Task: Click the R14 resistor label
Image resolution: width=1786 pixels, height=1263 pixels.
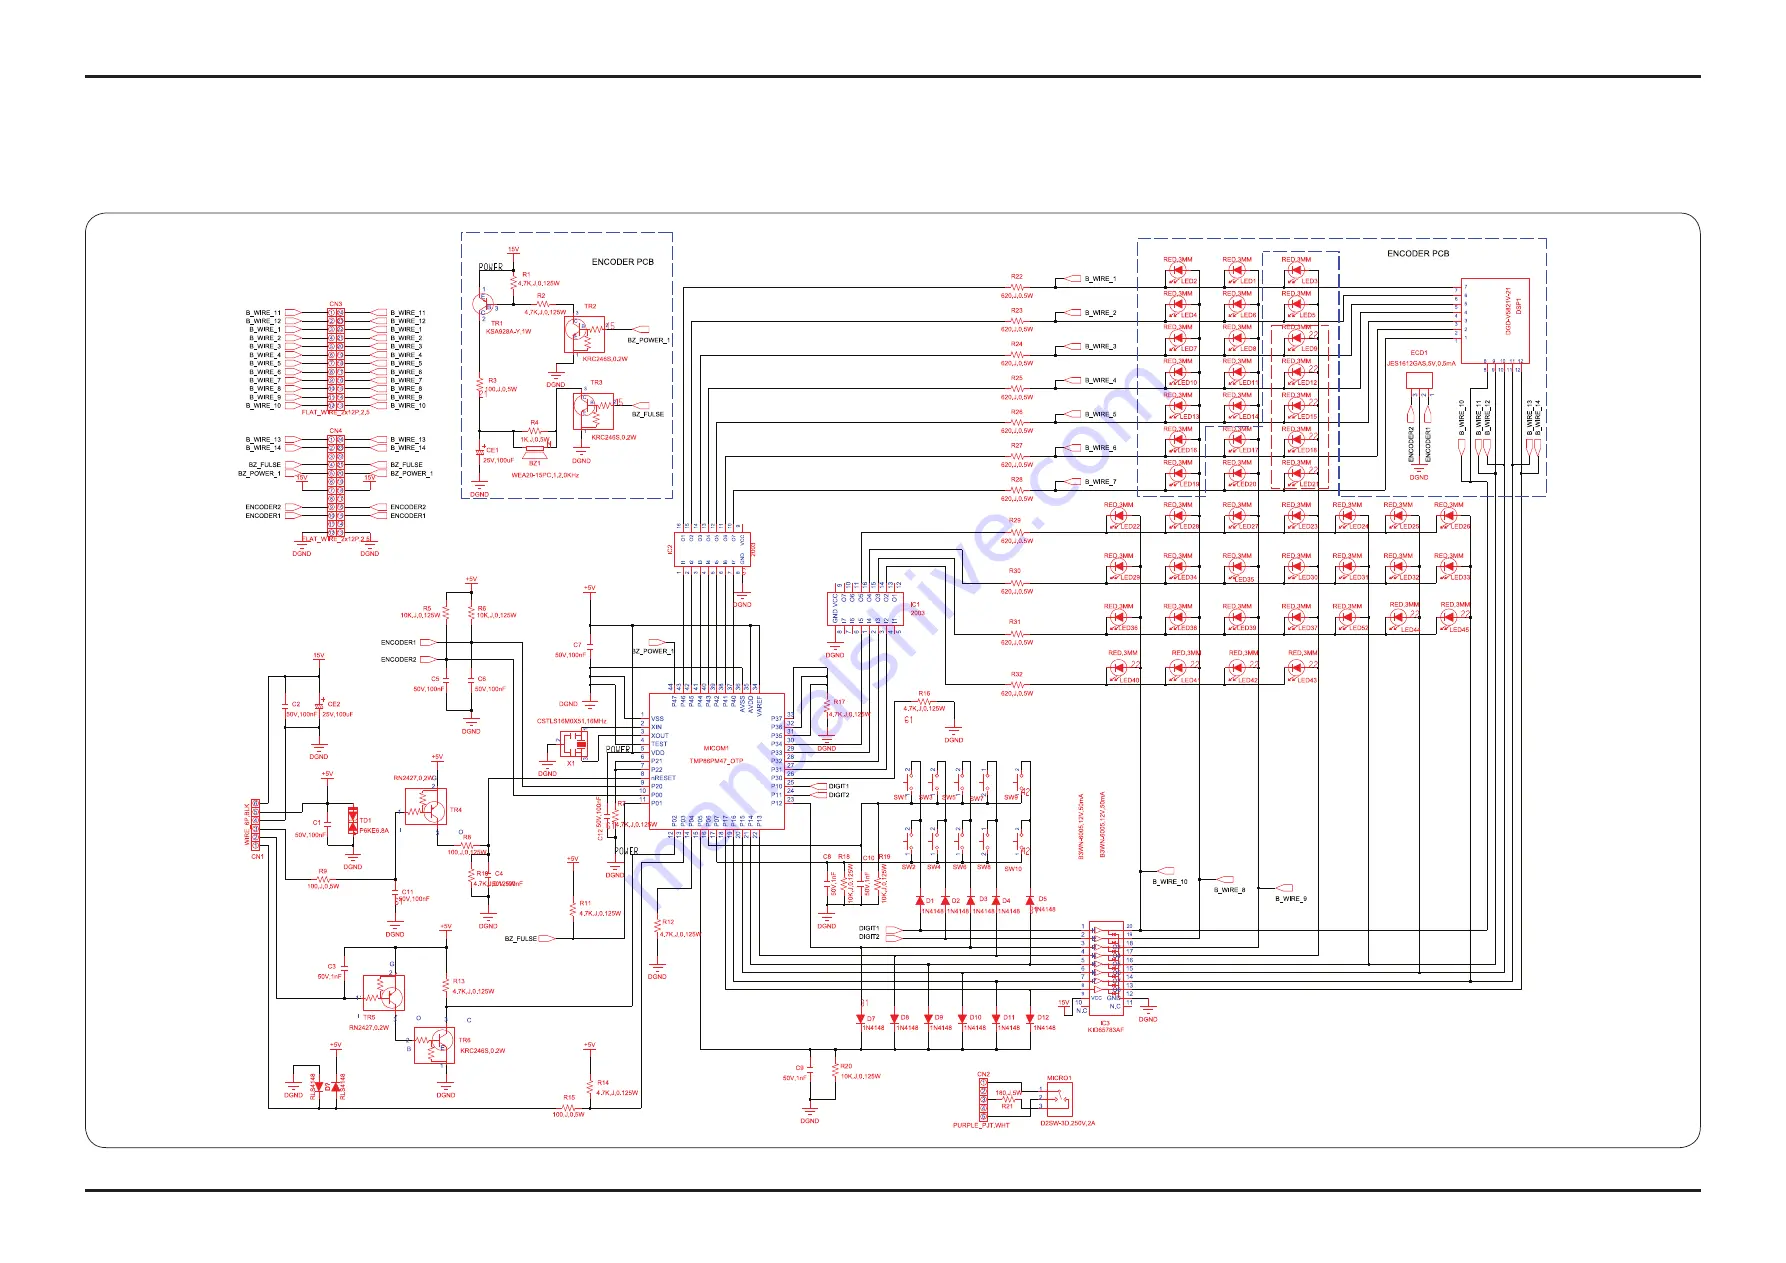Action: 603,1083
